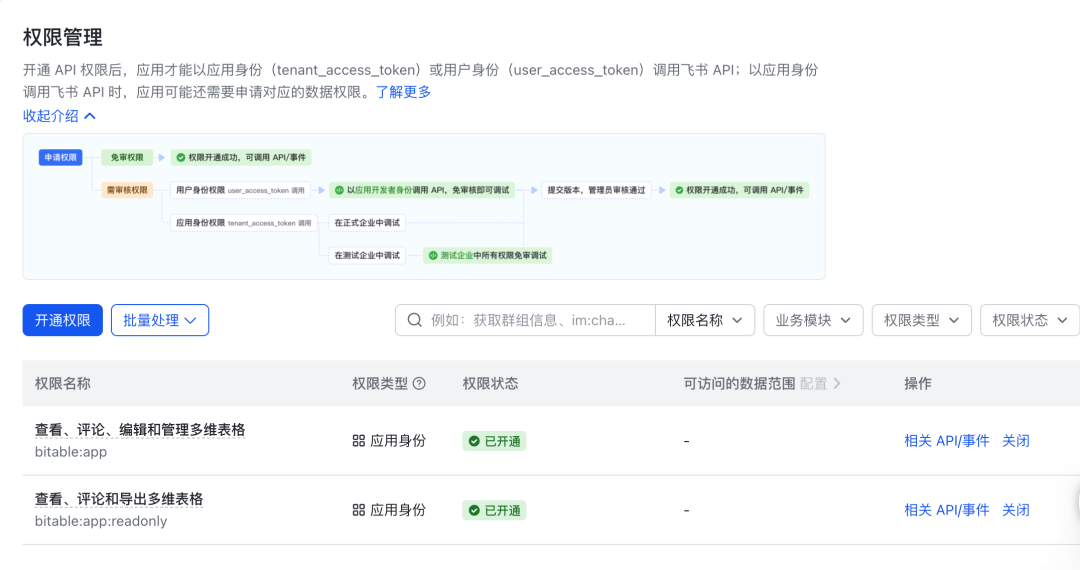1080x570 pixels.
Task: Click 应用身份 type icon in bitable:app:readonly row
Action: pos(358,510)
